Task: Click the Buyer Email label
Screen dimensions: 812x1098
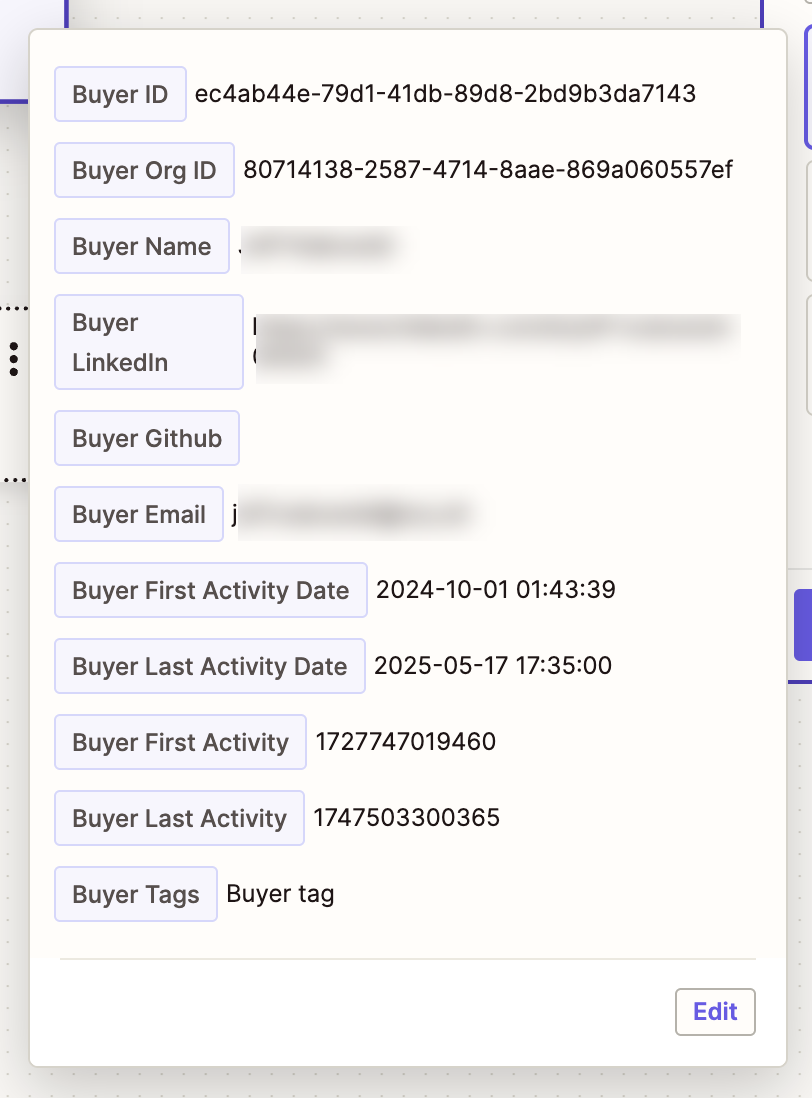Action: (139, 515)
